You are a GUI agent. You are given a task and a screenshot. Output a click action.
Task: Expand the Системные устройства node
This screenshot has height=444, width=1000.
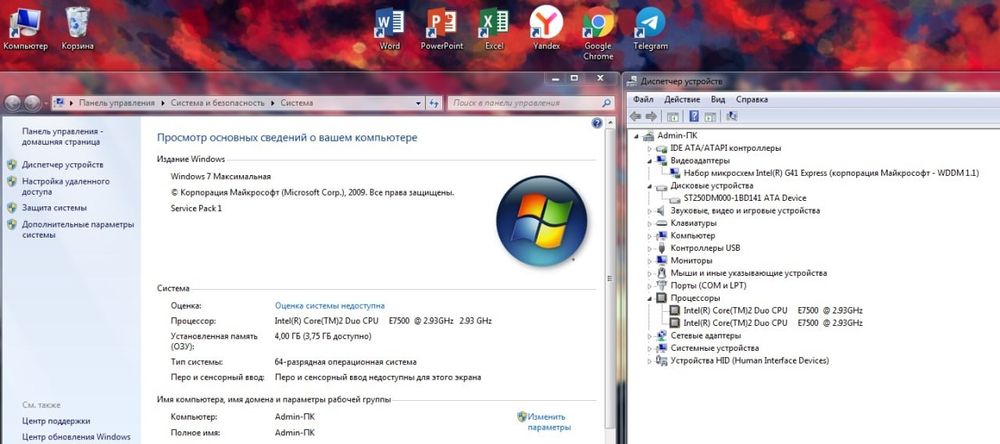click(650, 348)
